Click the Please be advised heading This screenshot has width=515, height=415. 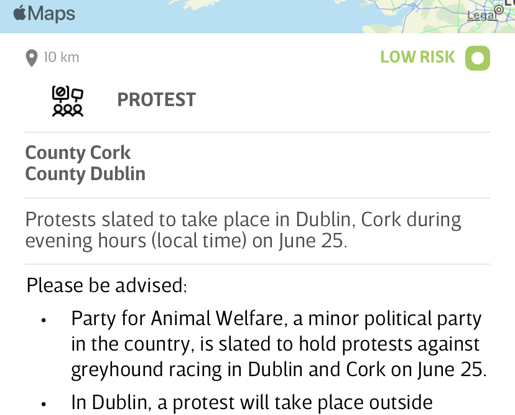point(107,286)
